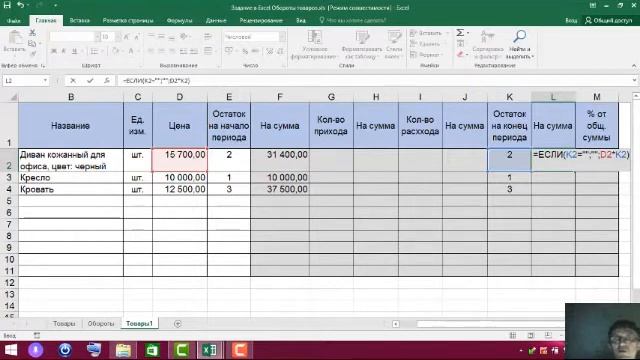Click the Clear eraser icon
Image resolution: width=640 pixels, height=360 pixels.
pos(461,54)
